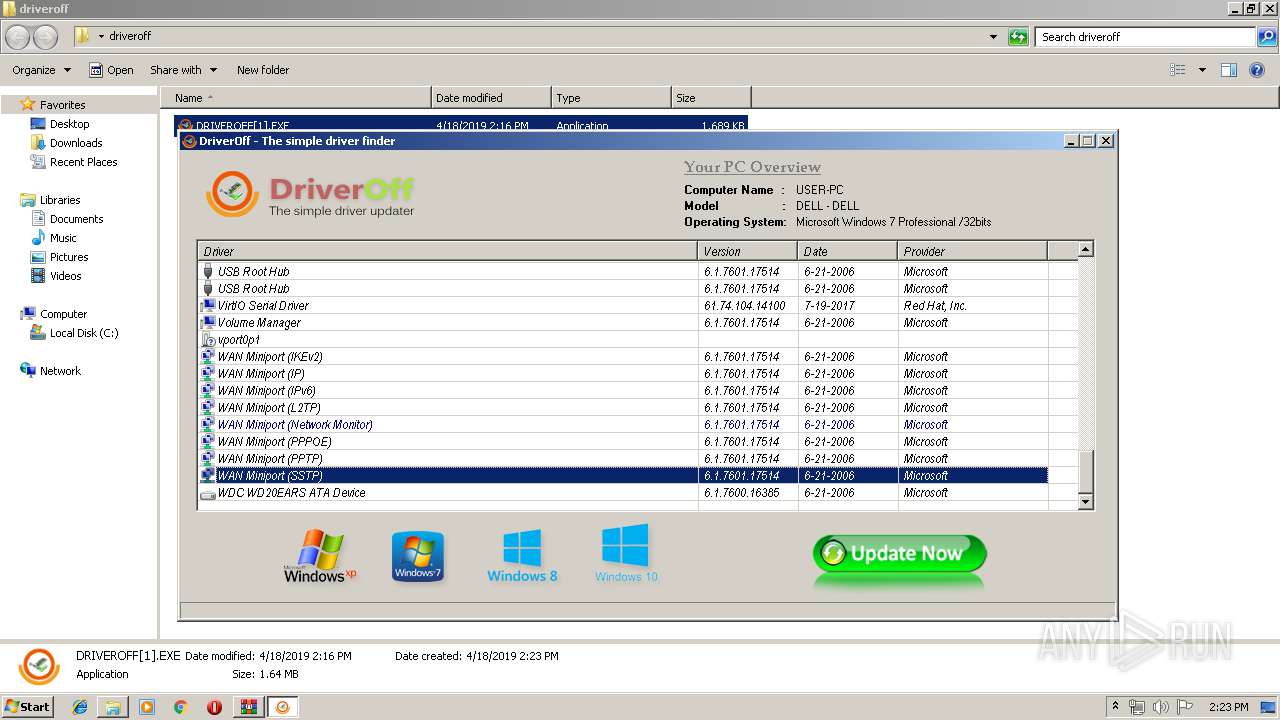
Task: Open Chrome from taskbar
Action: (x=181, y=707)
